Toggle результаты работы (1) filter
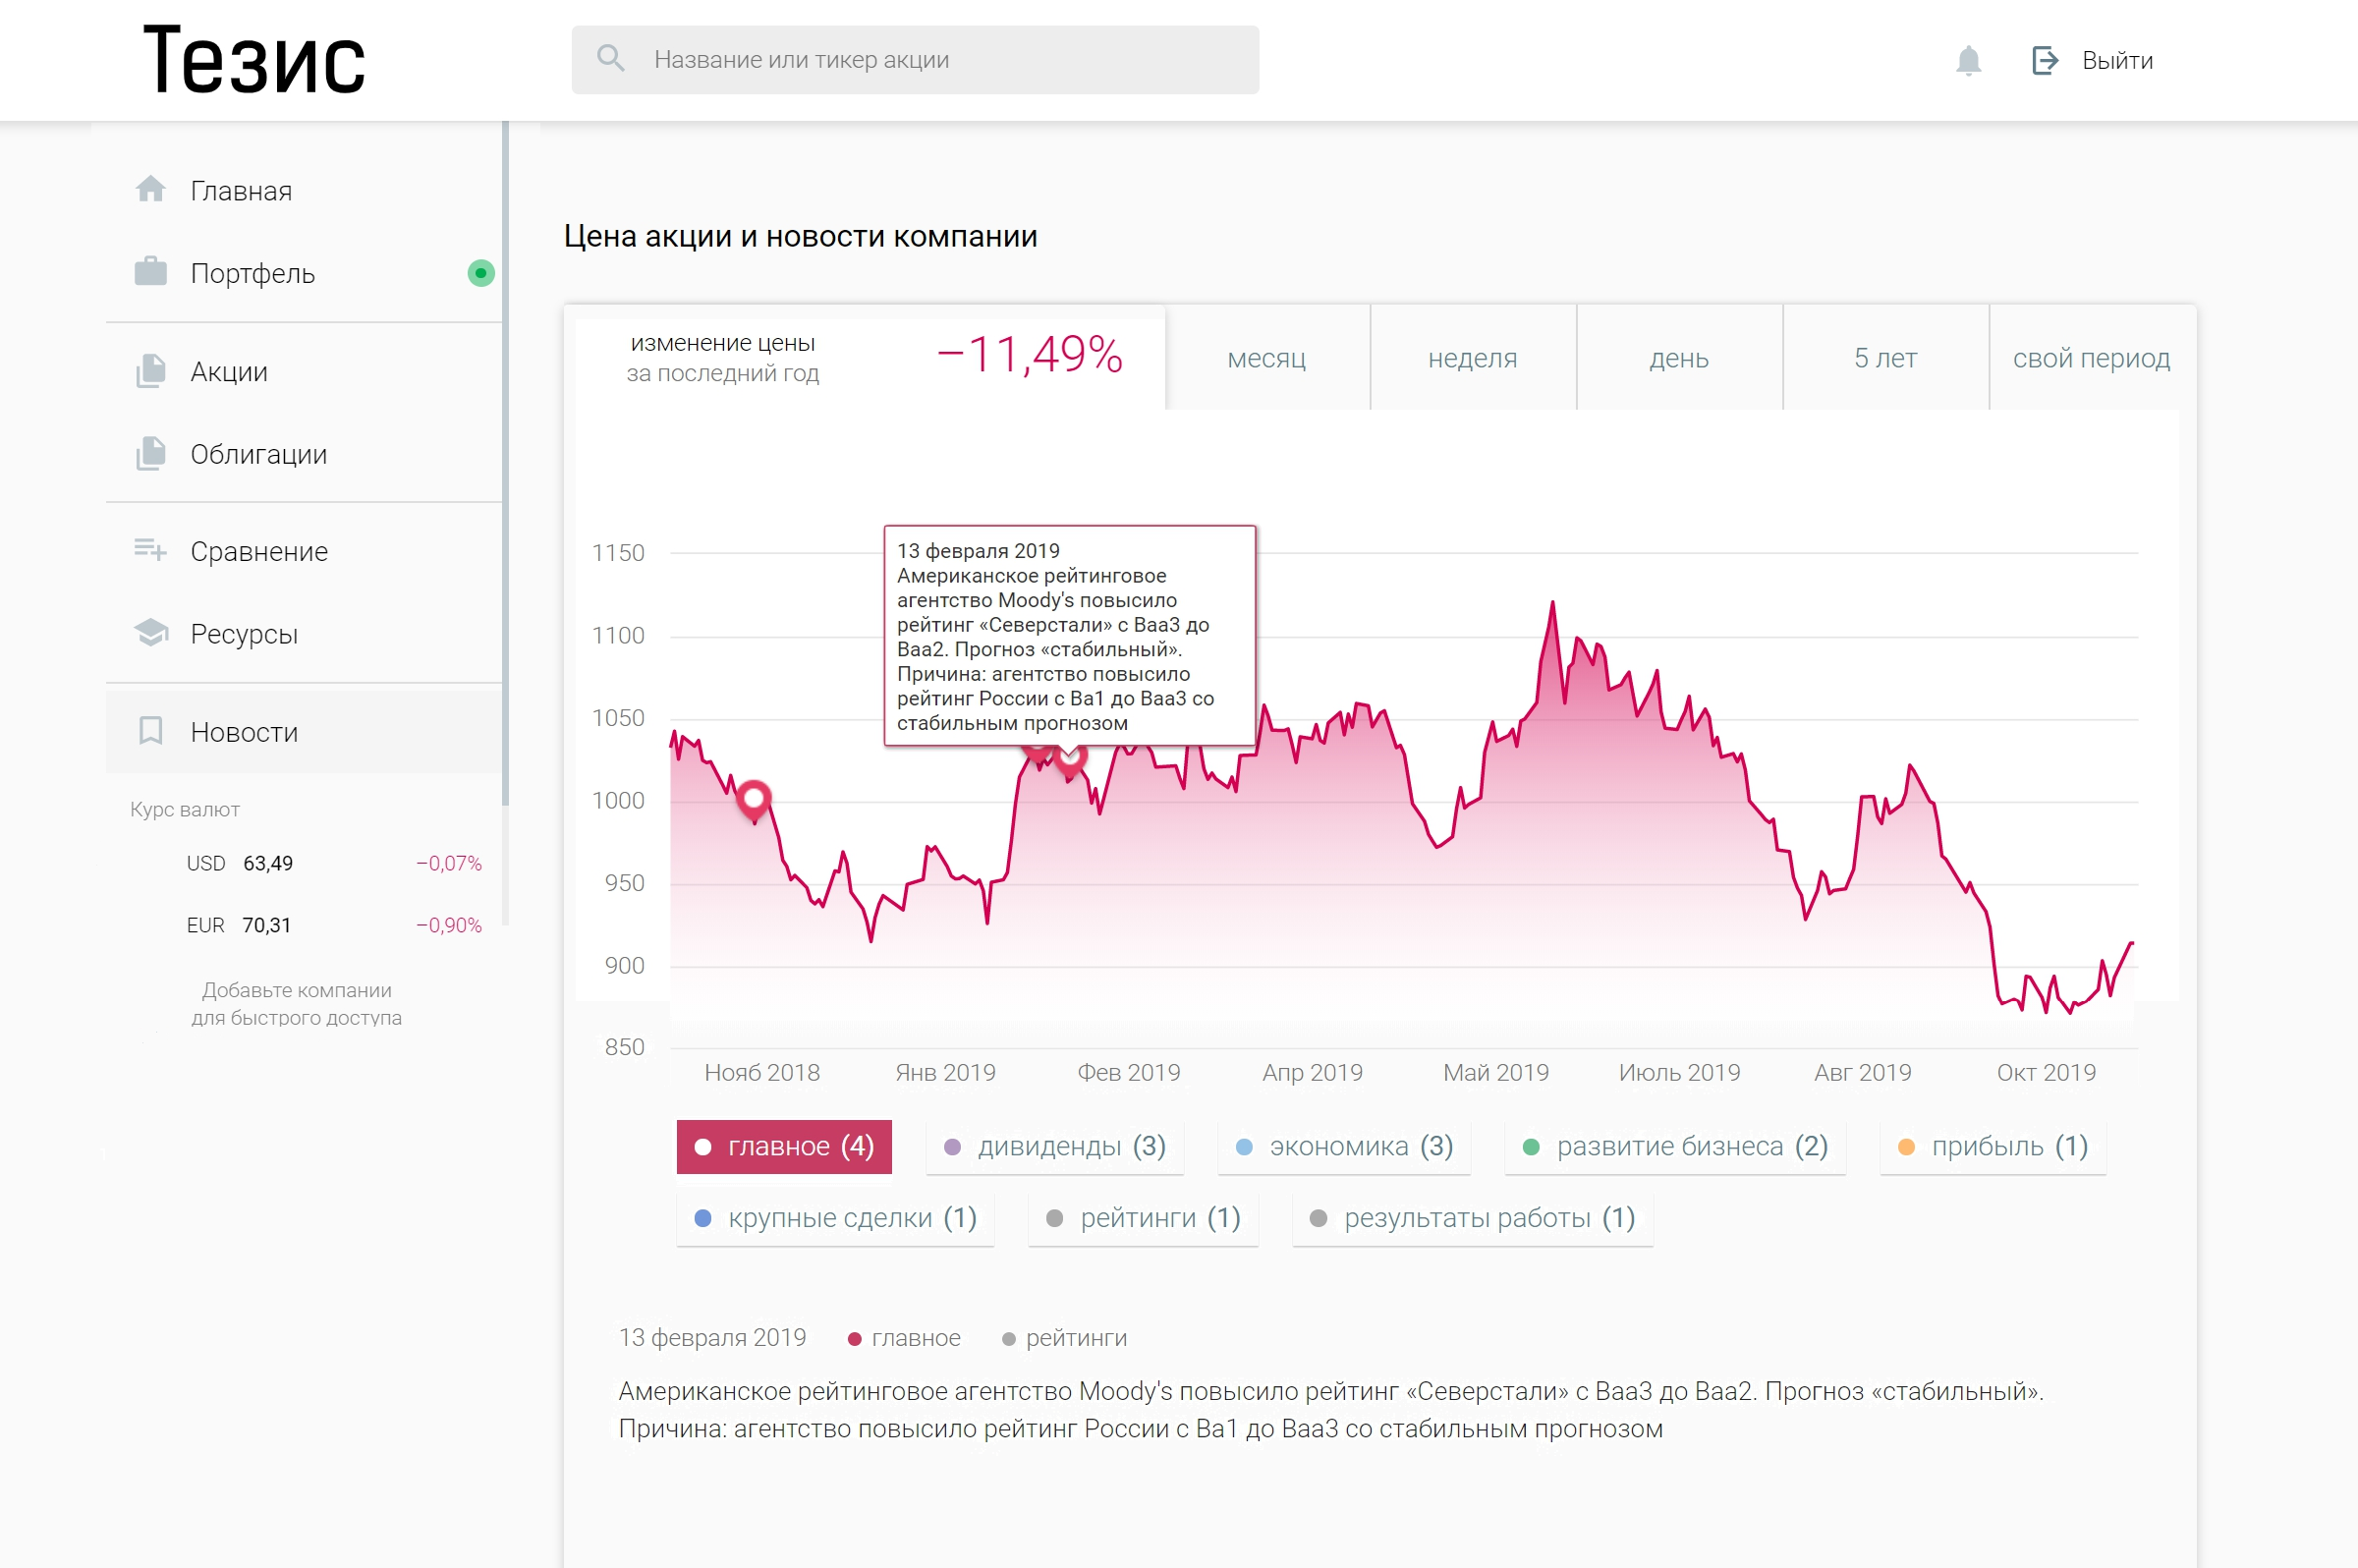2358x1568 pixels. click(1472, 1218)
